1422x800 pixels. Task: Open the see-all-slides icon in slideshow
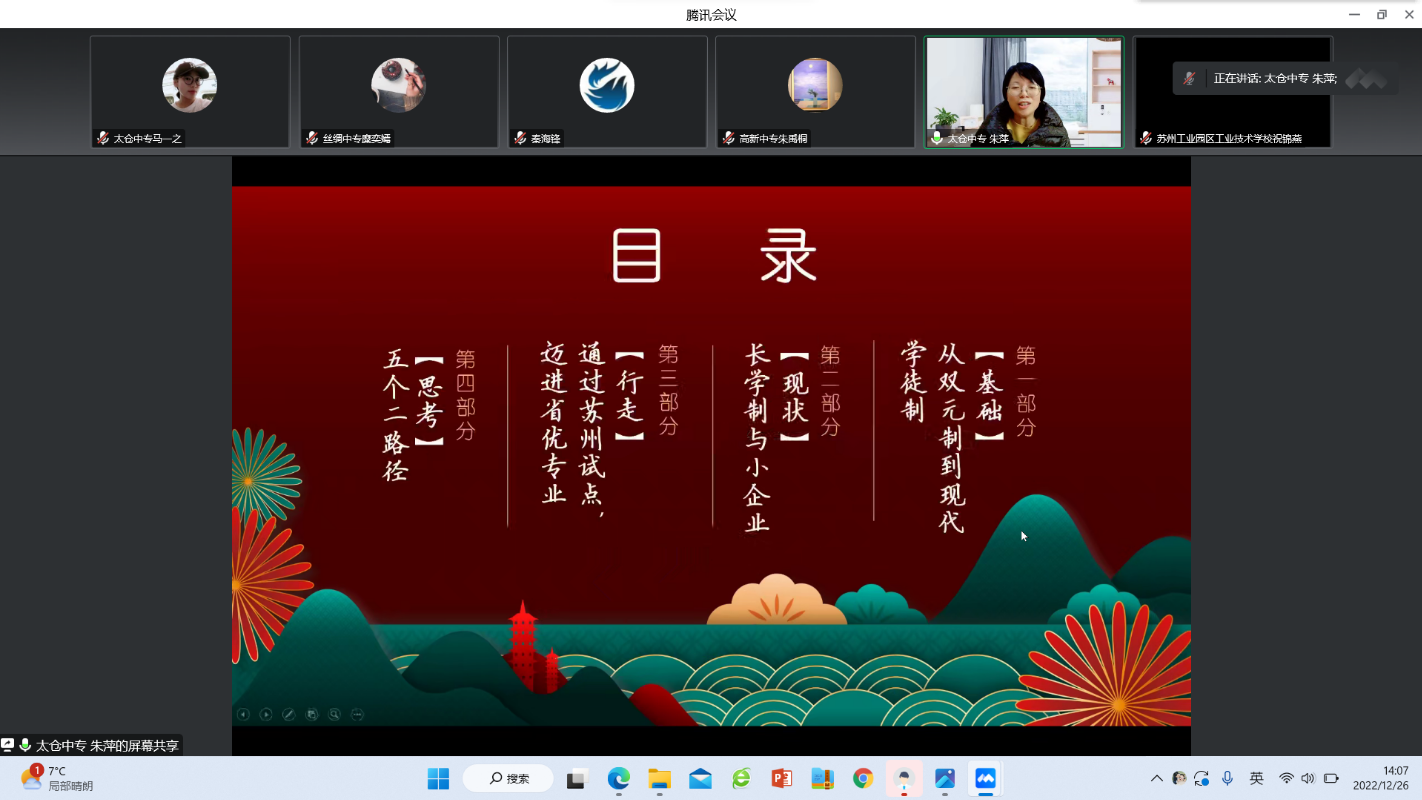(x=312, y=714)
